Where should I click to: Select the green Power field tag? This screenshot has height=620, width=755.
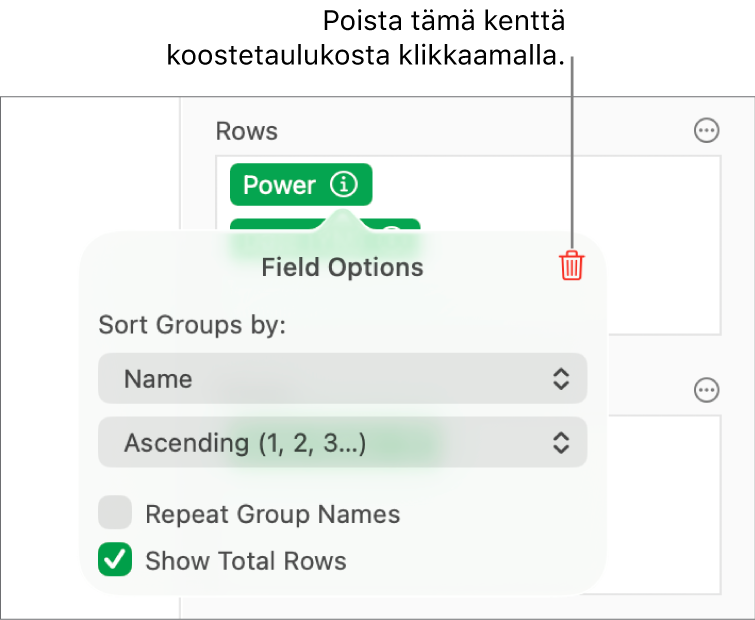[x=280, y=185]
